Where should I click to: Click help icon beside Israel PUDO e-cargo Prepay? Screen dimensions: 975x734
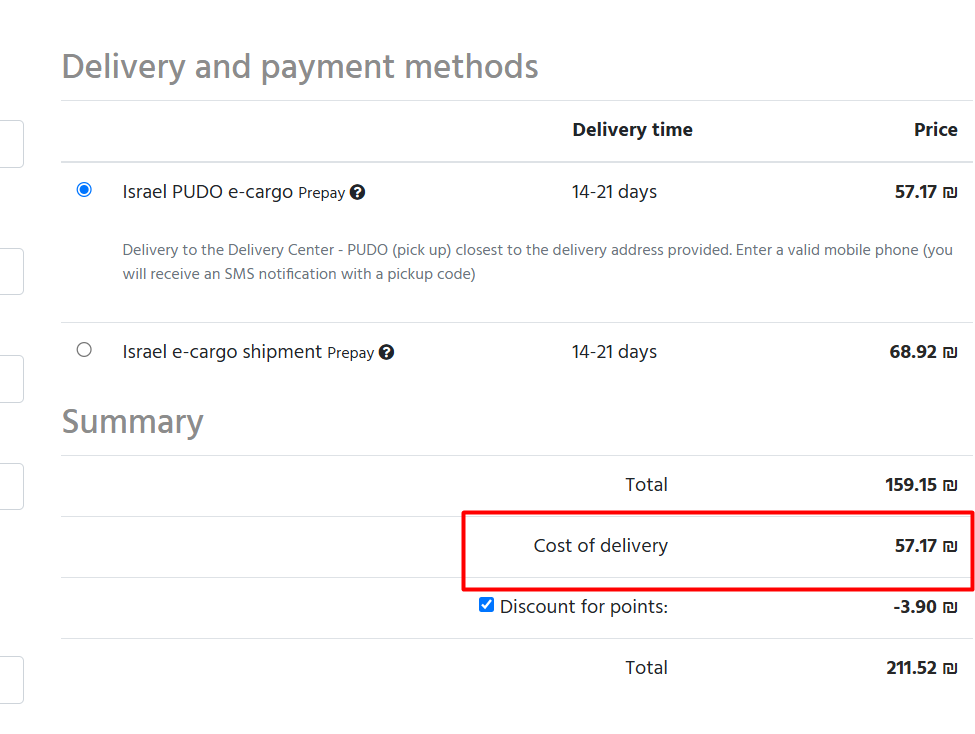pyautogui.click(x=358, y=192)
